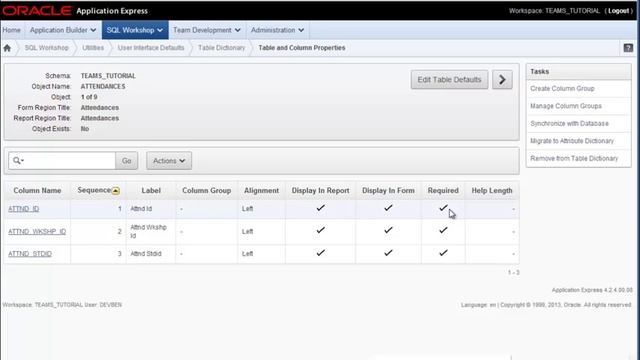The height and width of the screenshot is (360, 640).
Task: Click the search magnifier icon in search bar
Action: click(18, 160)
